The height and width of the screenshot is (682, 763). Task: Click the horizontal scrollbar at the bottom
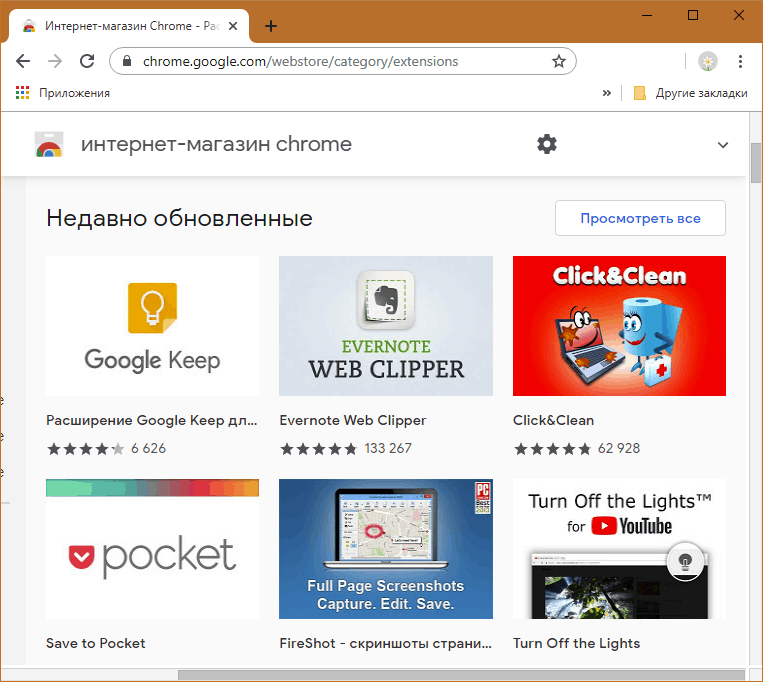click(461, 675)
